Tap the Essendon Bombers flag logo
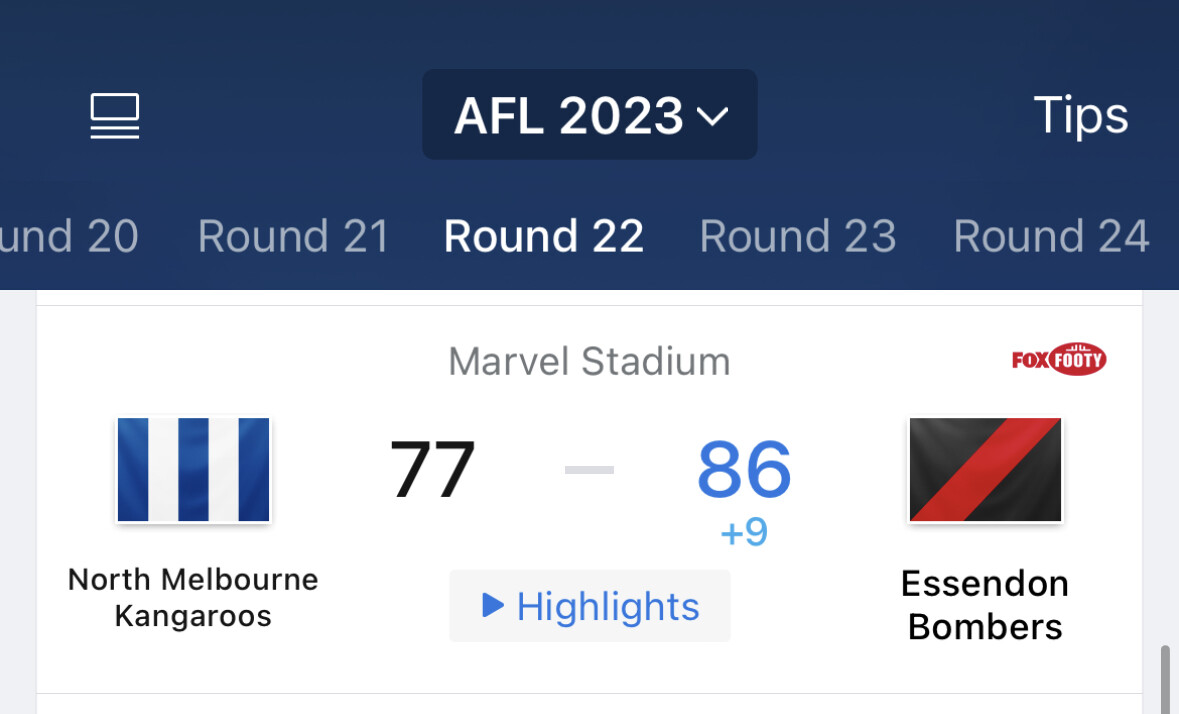This screenshot has height=714, width=1179. tap(985, 470)
